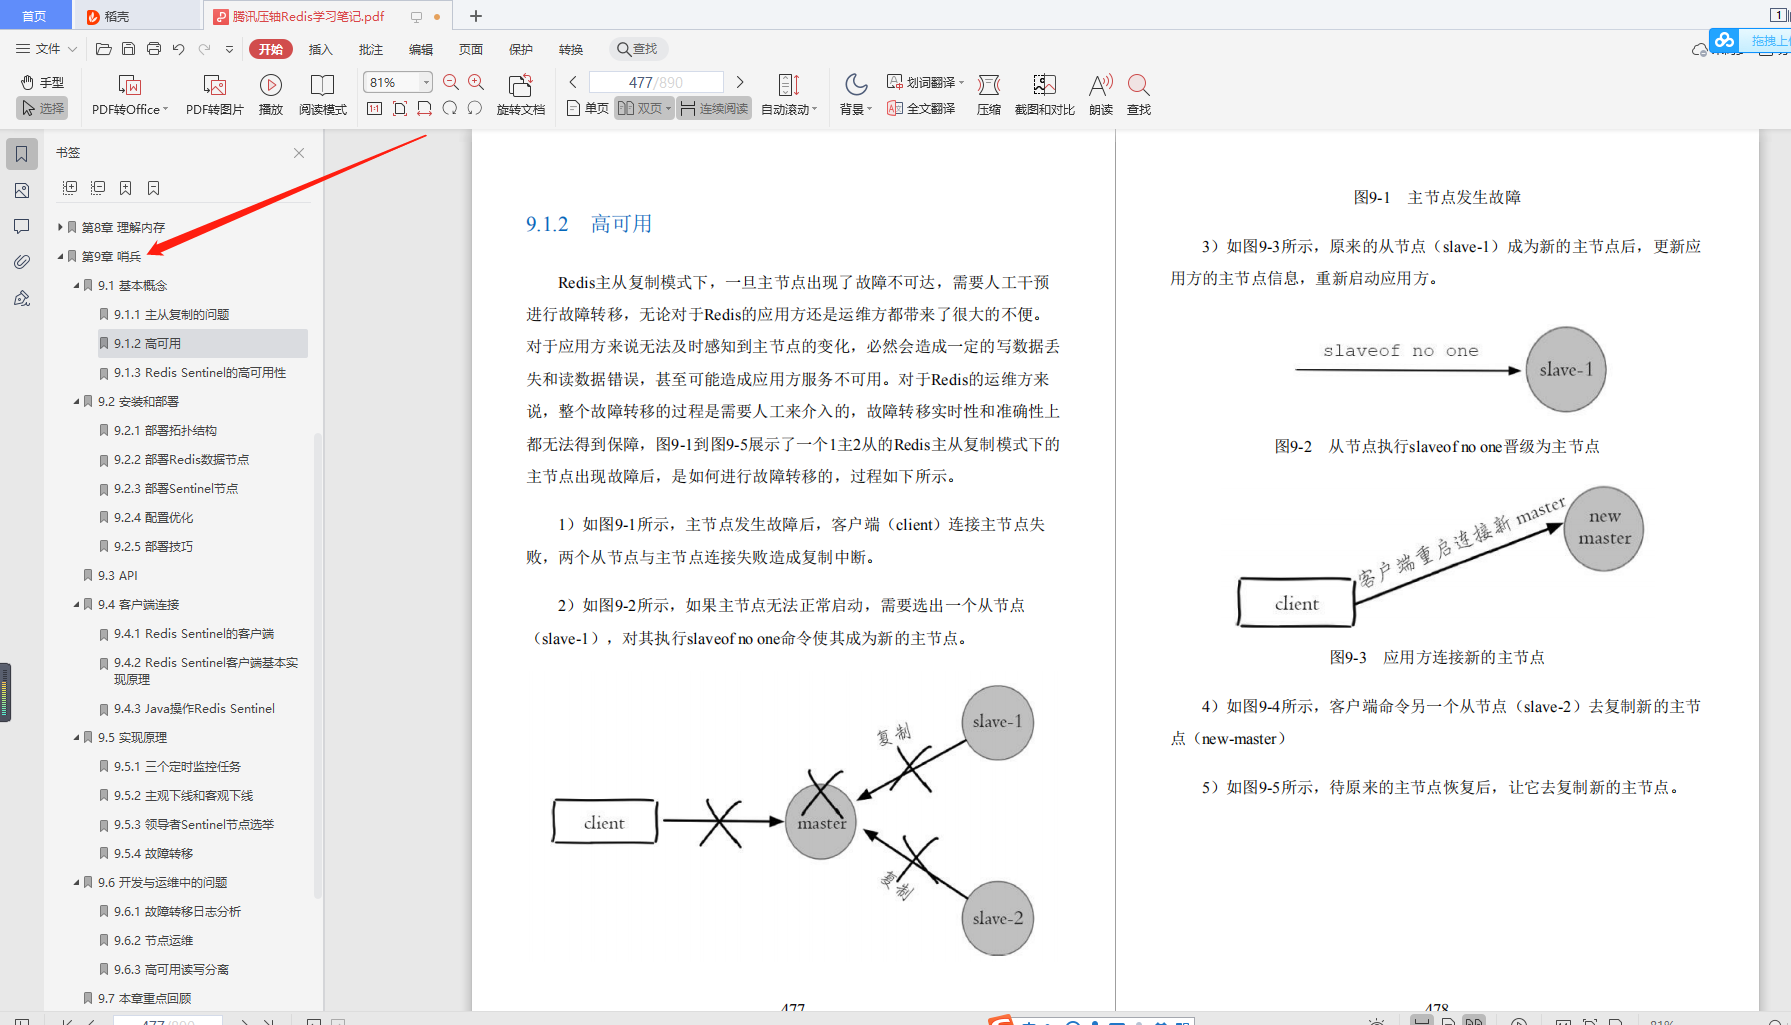Open bookmark 9.1.3 Redis Sentinel的高可用性
Screen dimensions: 1791x1025
(x=200, y=372)
